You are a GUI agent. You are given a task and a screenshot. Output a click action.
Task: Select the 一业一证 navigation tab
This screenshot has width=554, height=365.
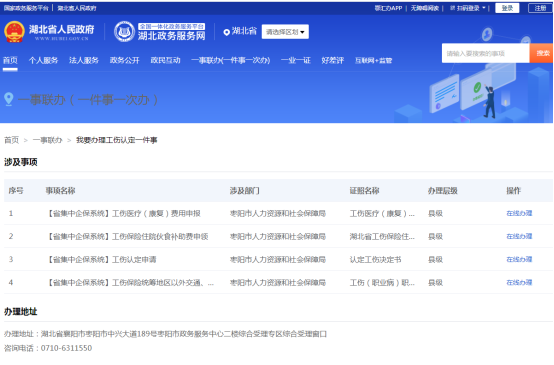point(296,60)
